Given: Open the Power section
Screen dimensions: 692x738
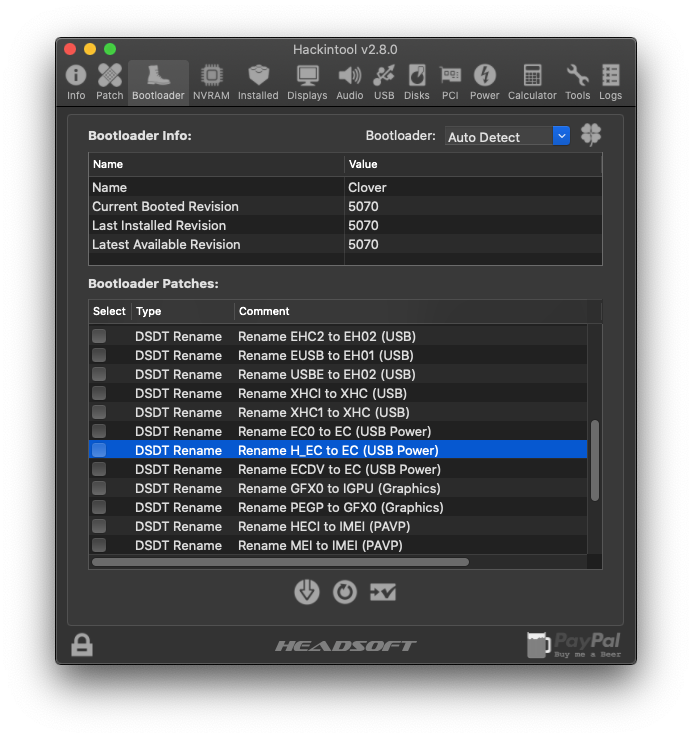Looking at the screenshot, I should pyautogui.click(x=484, y=82).
